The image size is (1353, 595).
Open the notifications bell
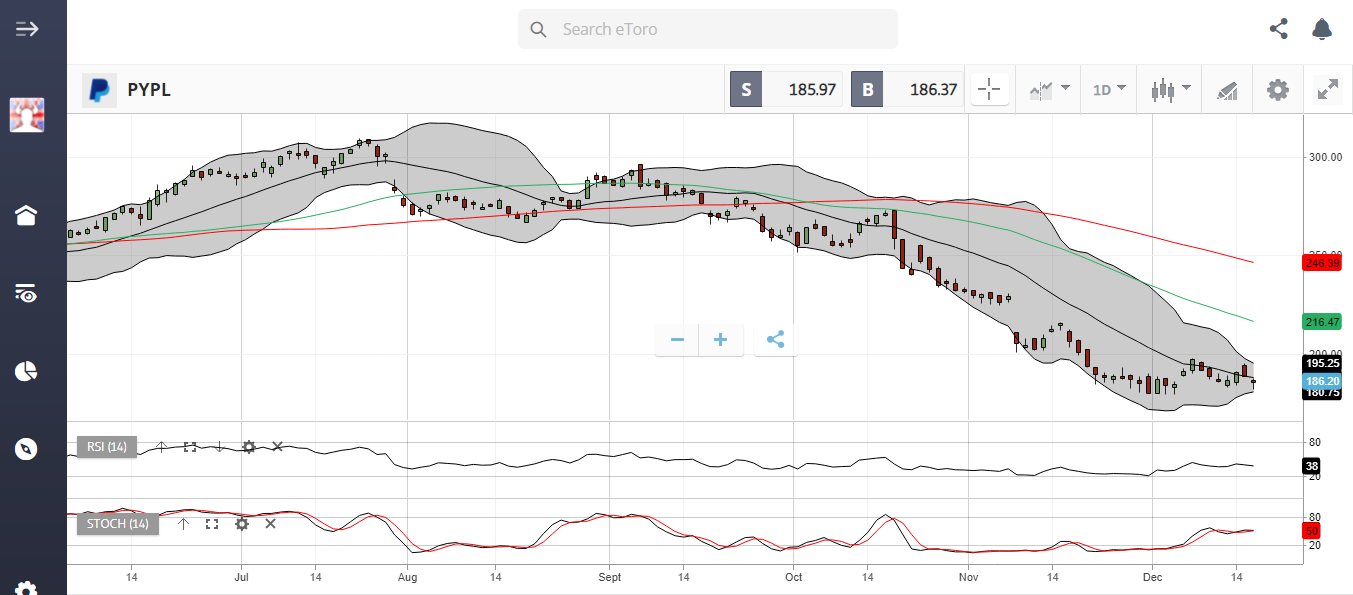[1322, 29]
